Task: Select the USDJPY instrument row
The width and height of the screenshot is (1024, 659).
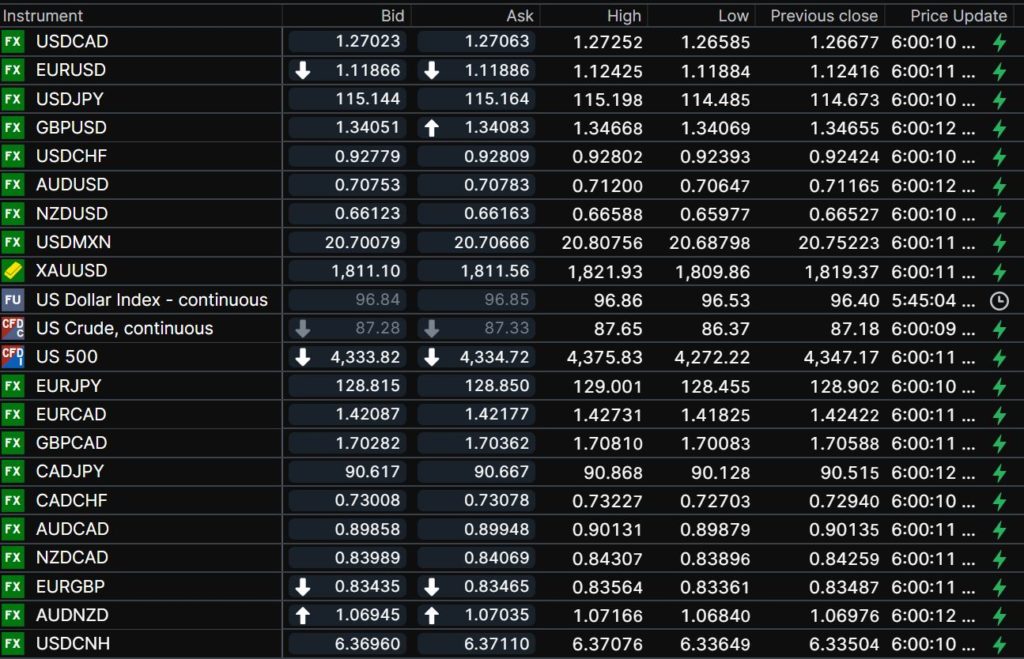Action: (70, 99)
